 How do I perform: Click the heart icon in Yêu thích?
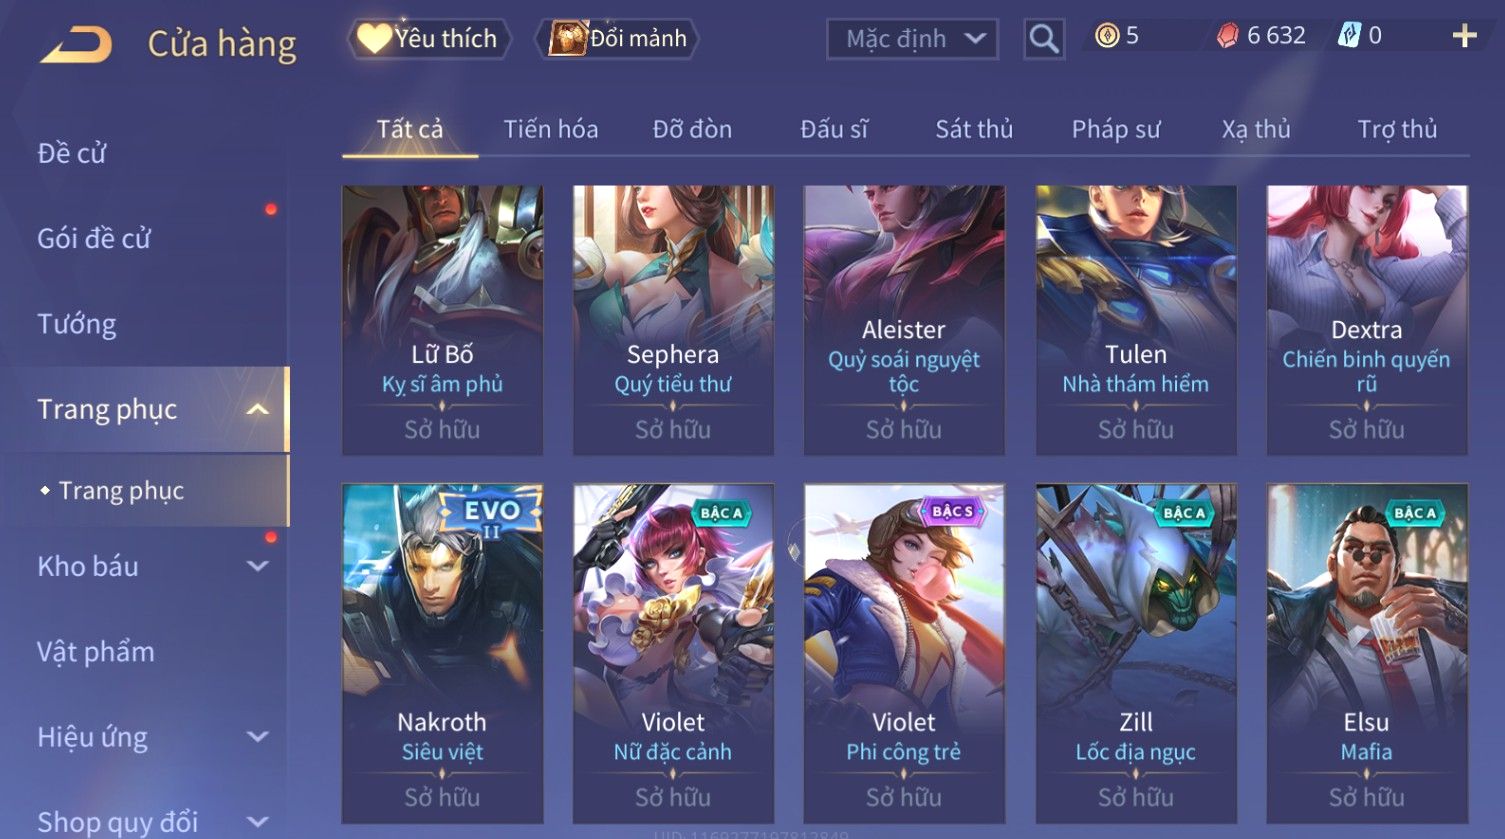pyautogui.click(x=373, y=38)
